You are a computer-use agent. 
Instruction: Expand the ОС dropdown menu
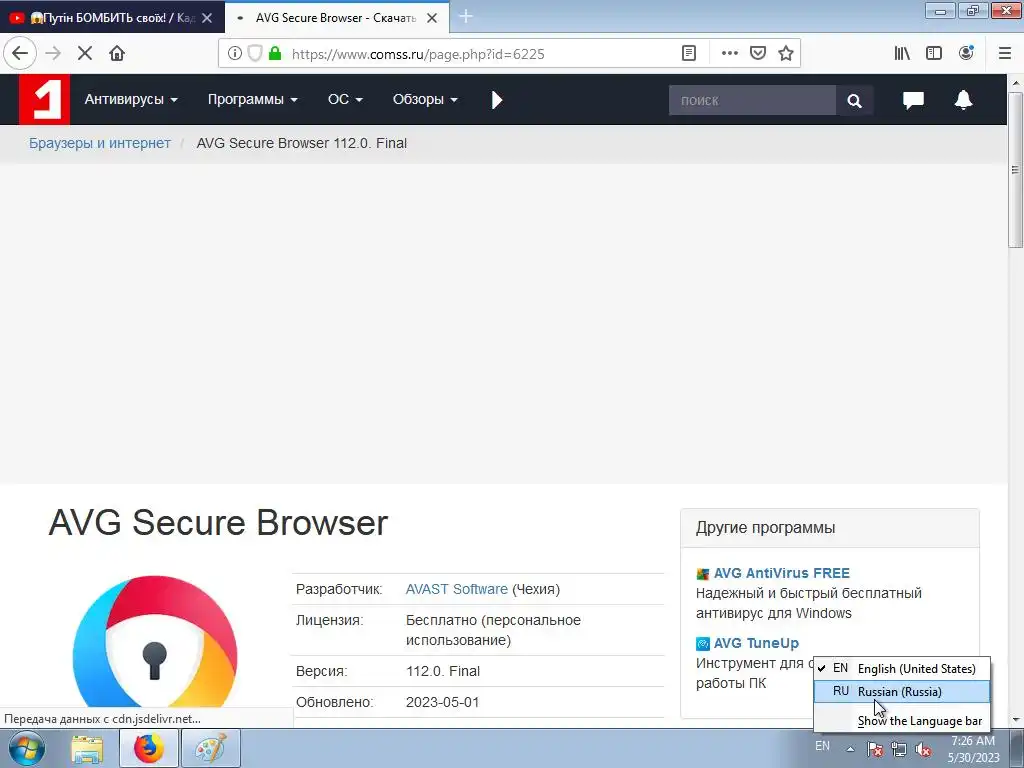pos(345,99)
